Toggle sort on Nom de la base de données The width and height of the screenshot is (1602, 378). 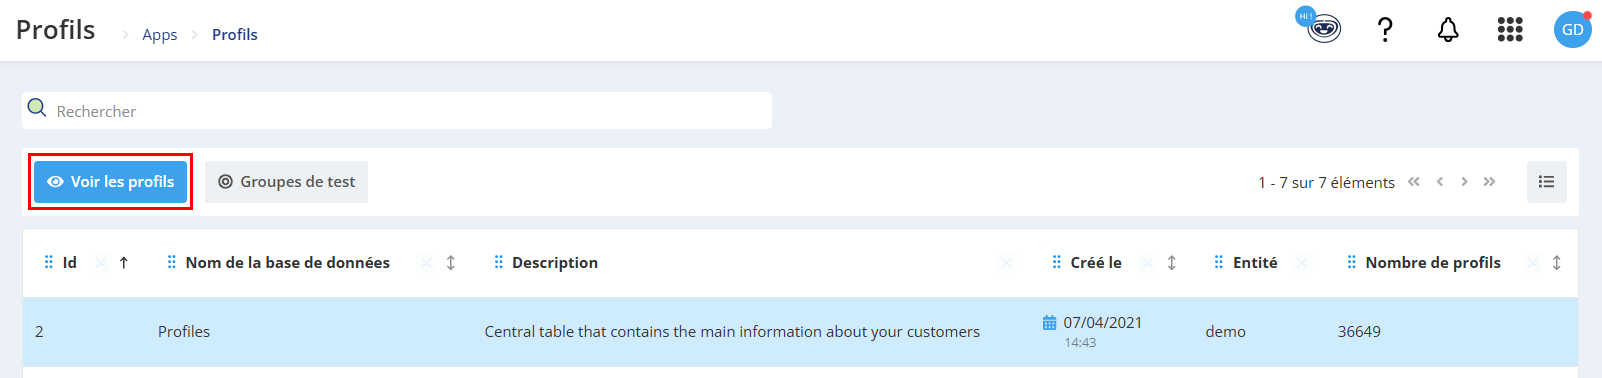[451, 263]
